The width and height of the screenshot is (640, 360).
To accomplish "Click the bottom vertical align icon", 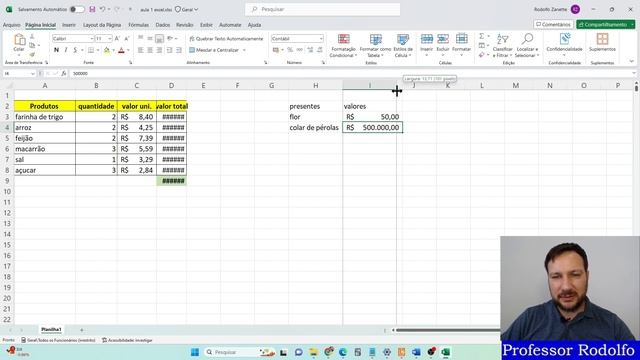I will coord(159,38).
